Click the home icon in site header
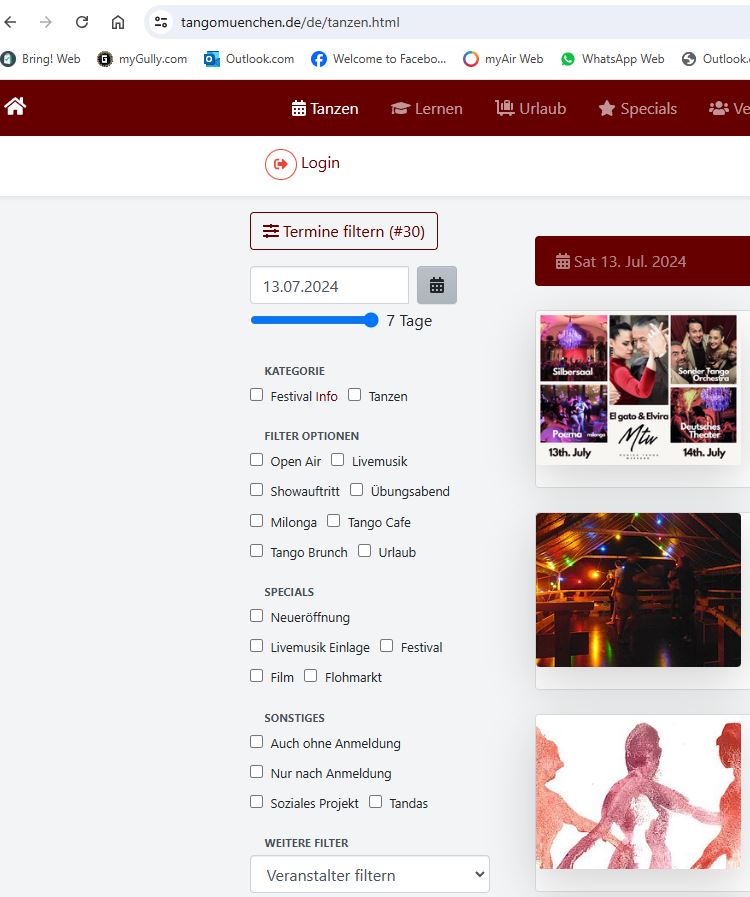 click(x=15, y=106)
